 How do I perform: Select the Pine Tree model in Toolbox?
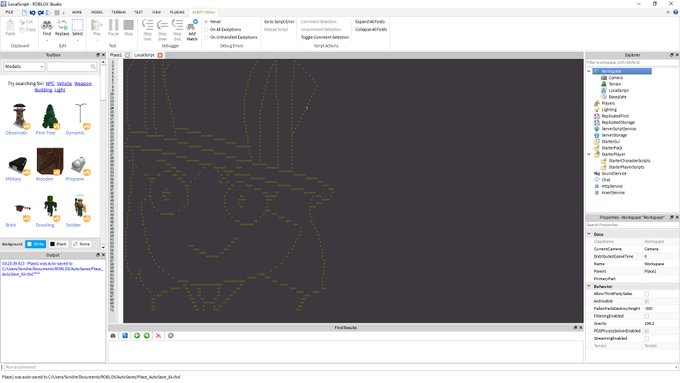click(49, 116)
